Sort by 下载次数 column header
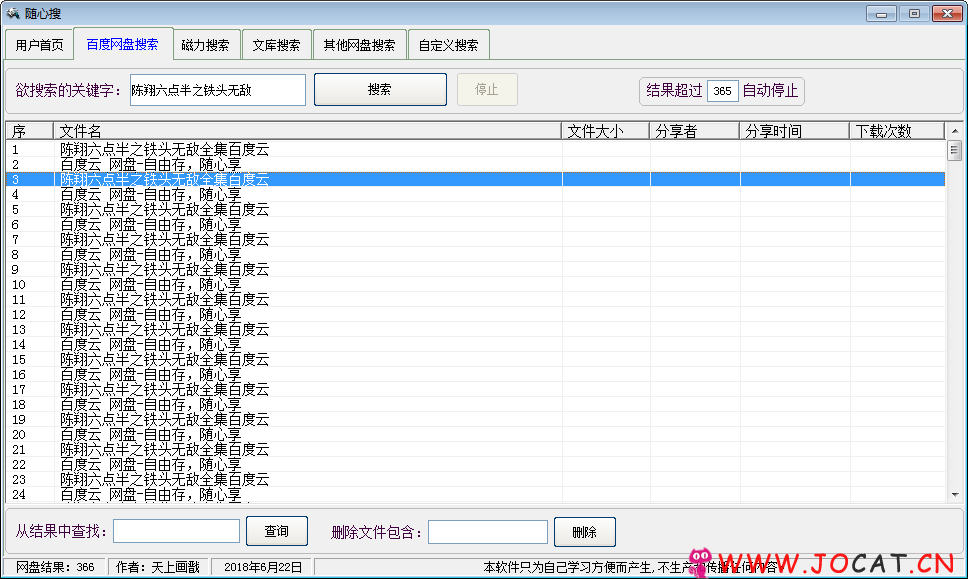The height and width of the screenshot is (579, 968). (896, 131)
